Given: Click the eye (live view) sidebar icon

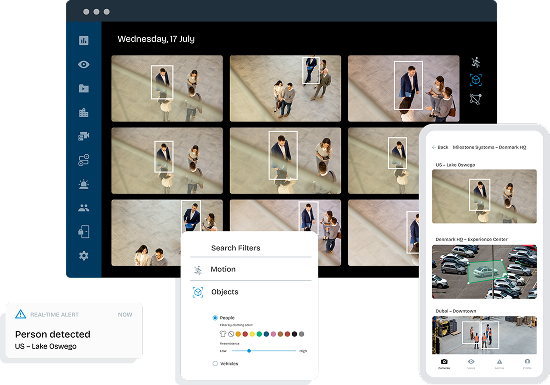Looking at the screenshot, I should (83, 65).
